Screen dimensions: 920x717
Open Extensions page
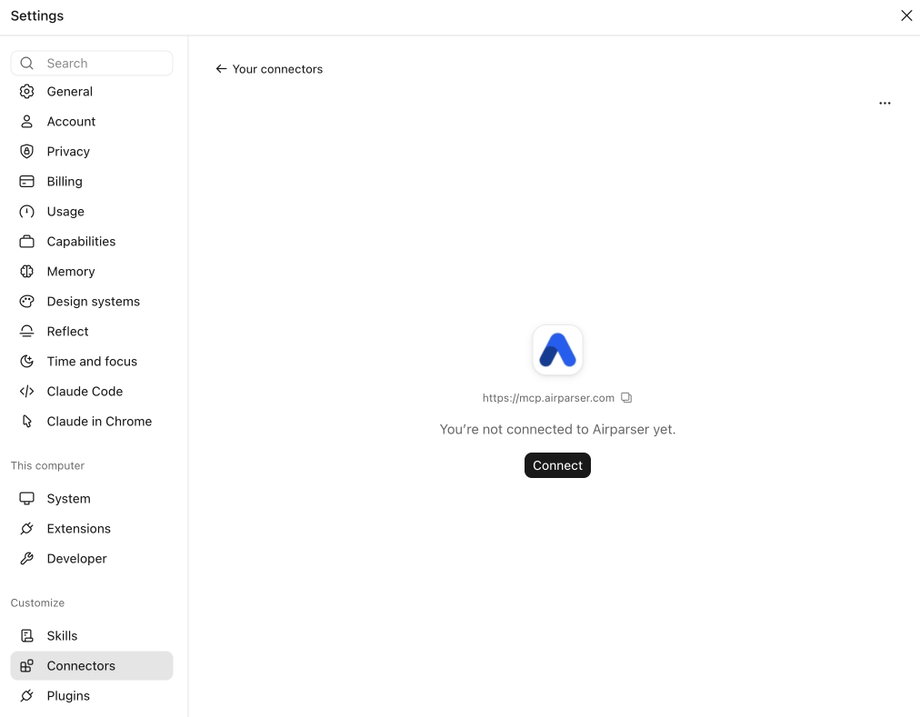[92, 528]
